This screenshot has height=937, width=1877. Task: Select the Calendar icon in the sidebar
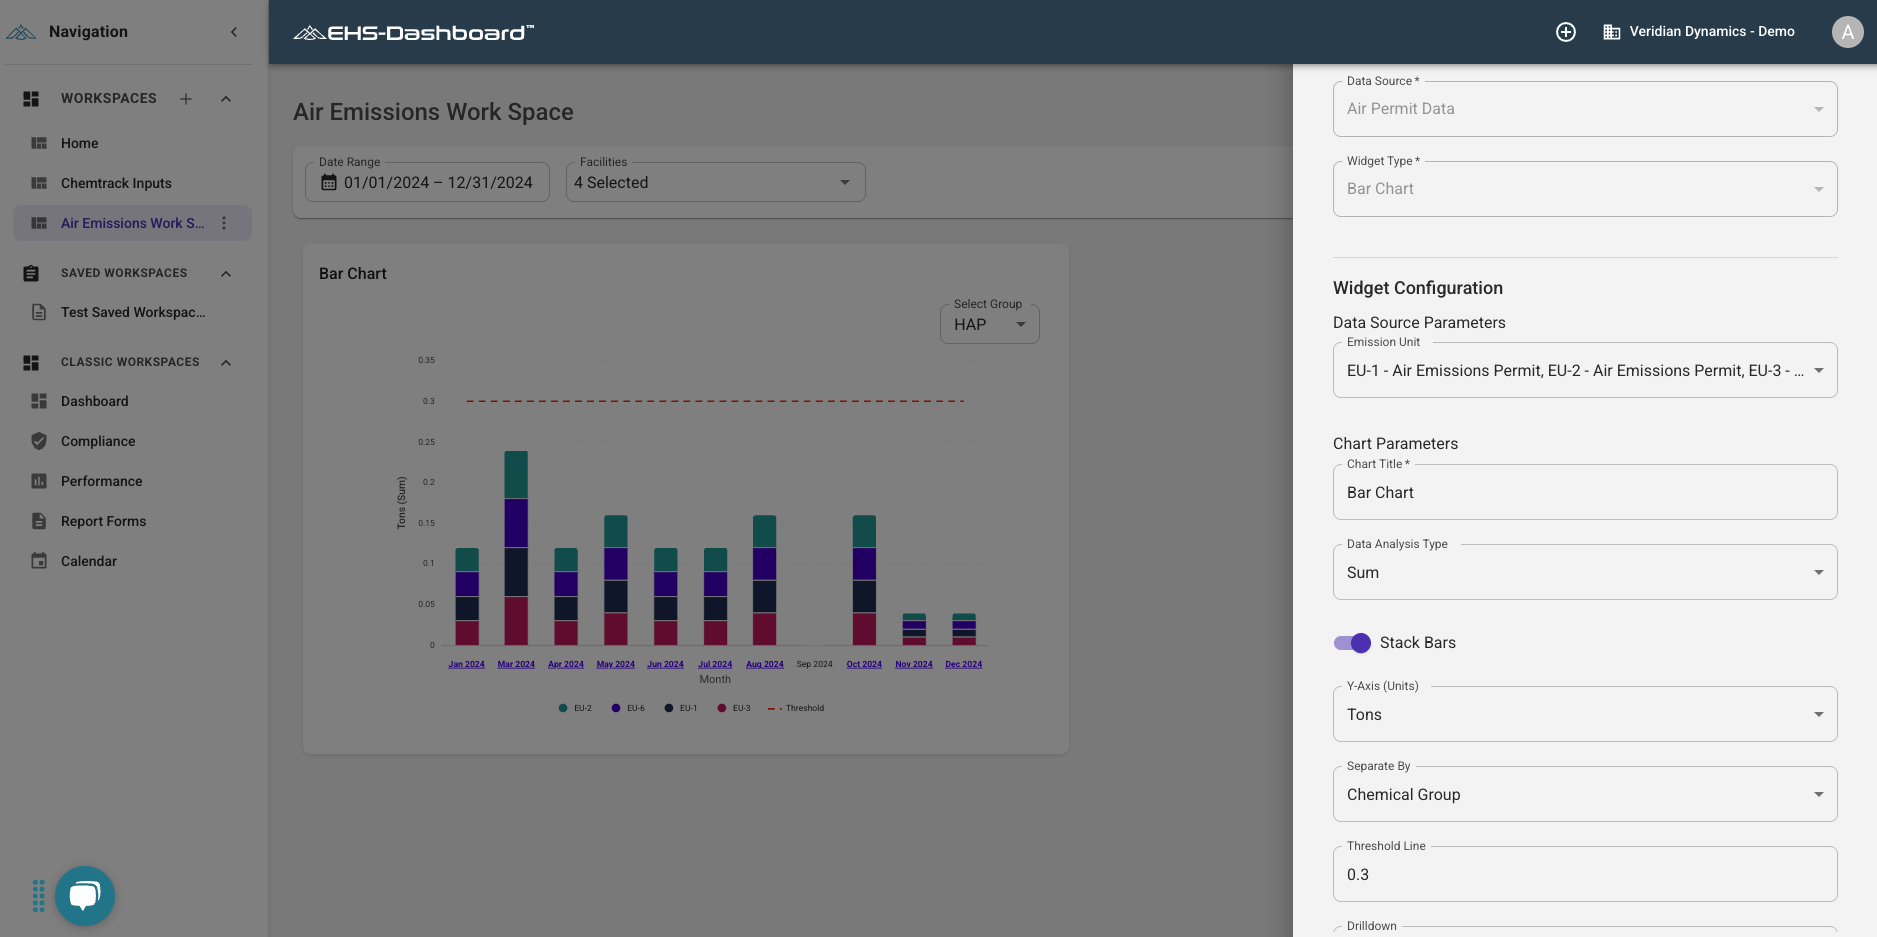(x=38, y=561)
